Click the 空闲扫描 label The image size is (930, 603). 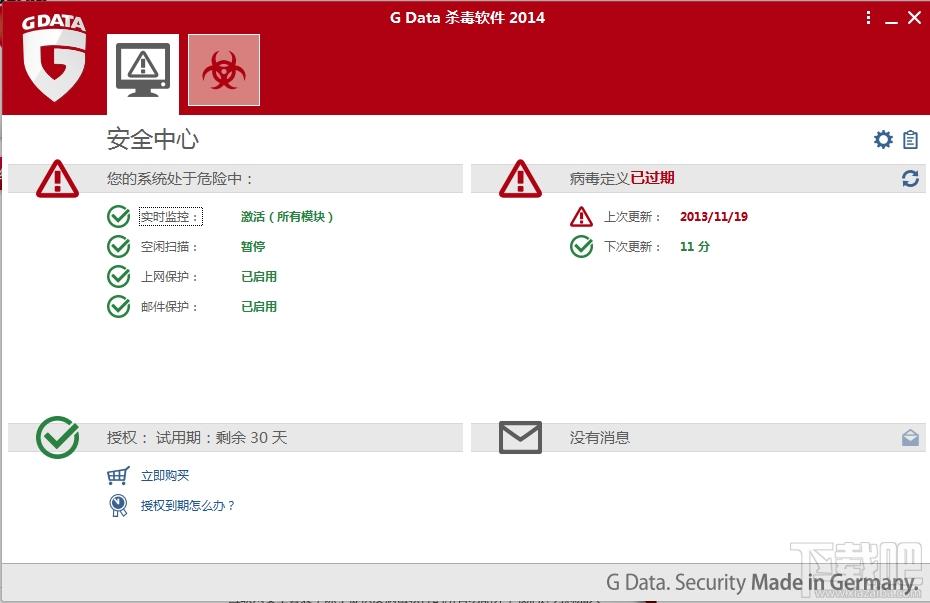(x=169, y=247)
